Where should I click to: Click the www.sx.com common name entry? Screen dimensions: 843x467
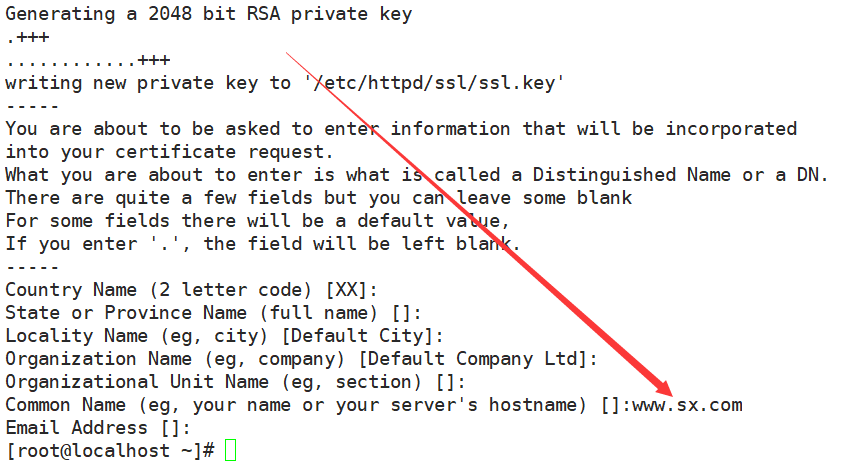(687, 405)
